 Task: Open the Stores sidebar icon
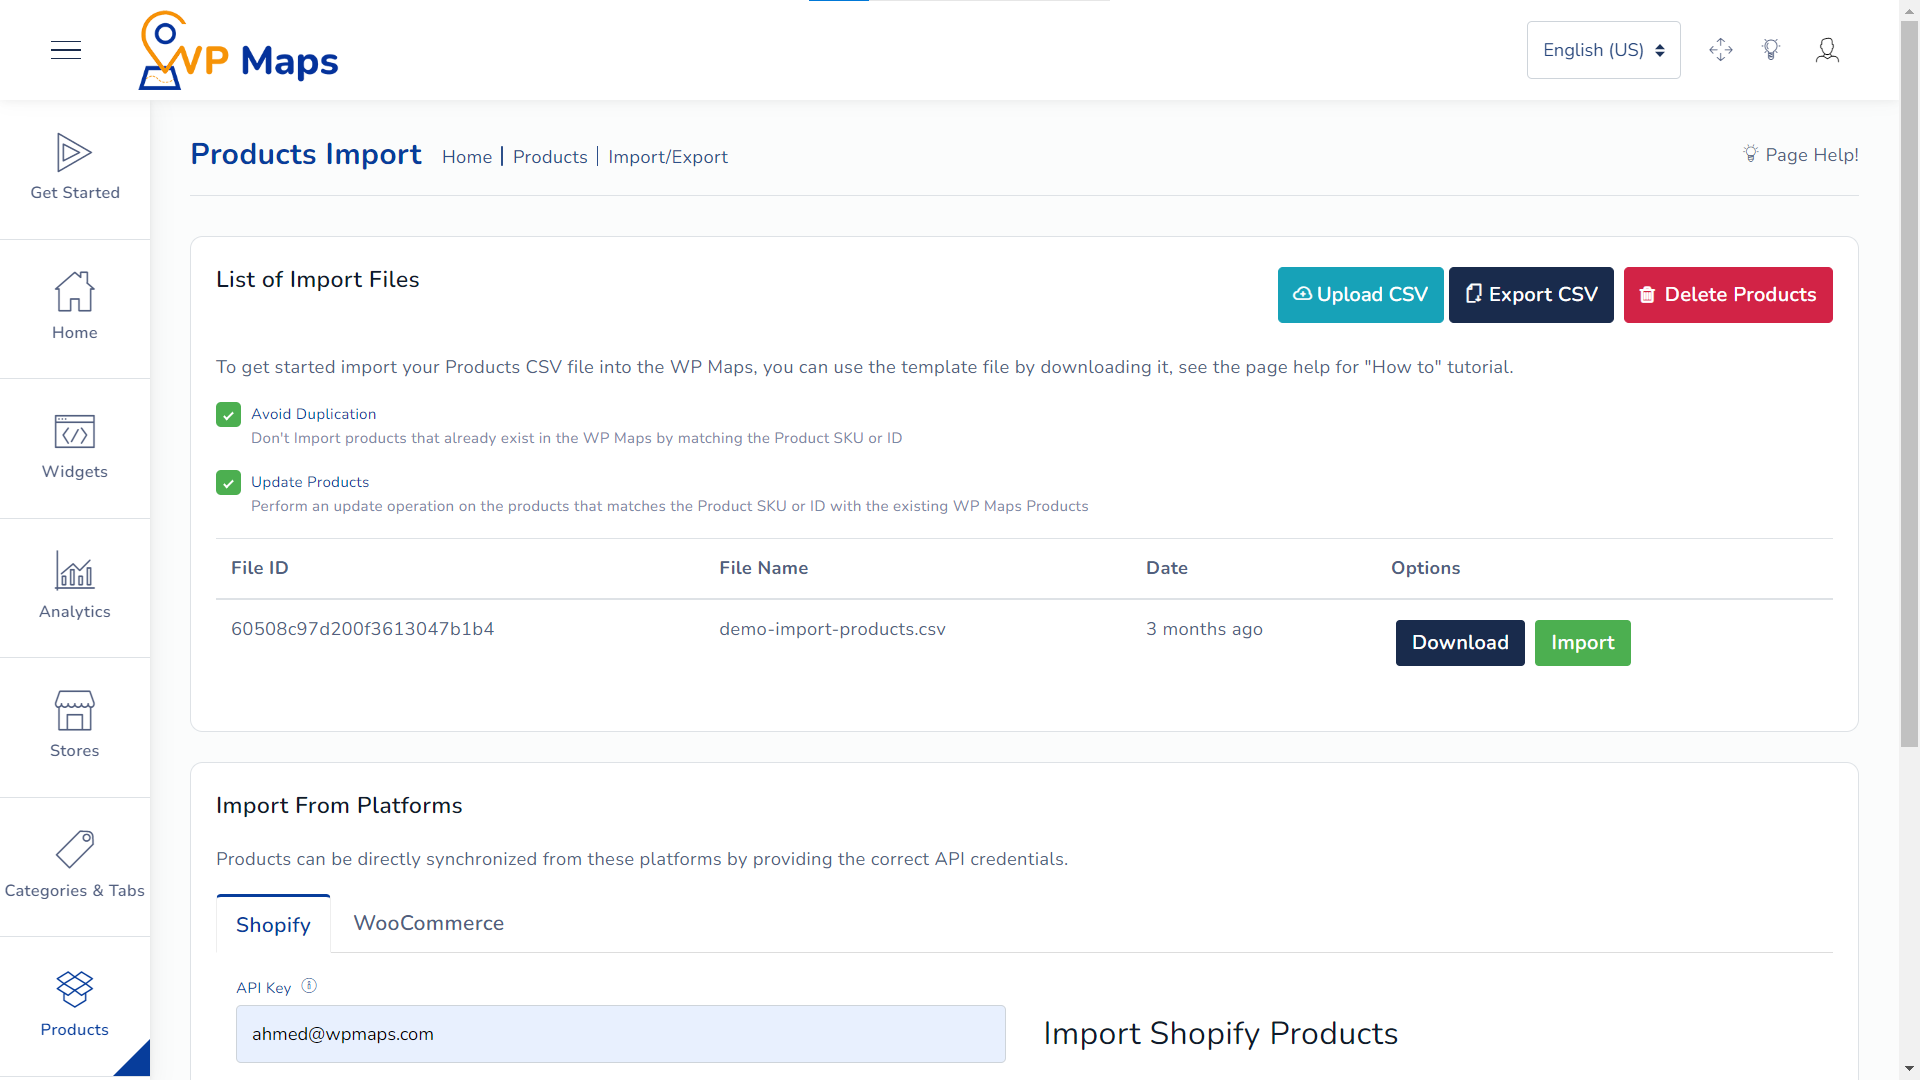(x=74, y=711)
